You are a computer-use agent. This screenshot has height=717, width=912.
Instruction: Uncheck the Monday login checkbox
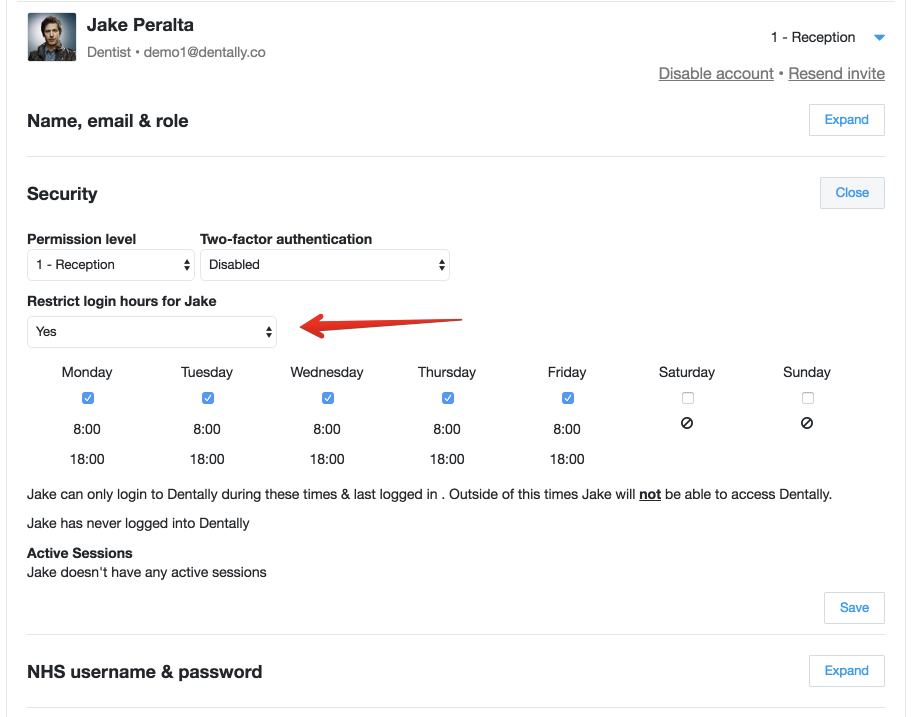pyautogui.click(x=88, y=398)
